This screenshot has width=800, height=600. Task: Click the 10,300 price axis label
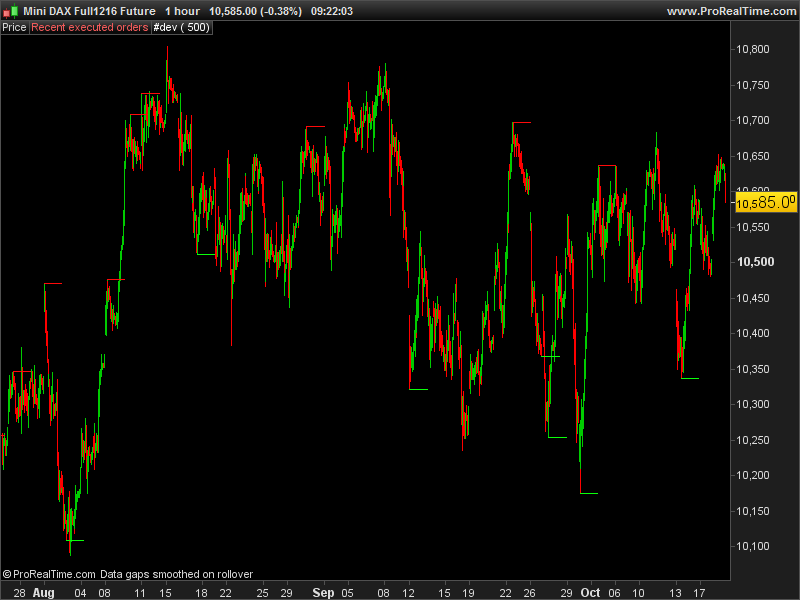[x=753, y=404]
